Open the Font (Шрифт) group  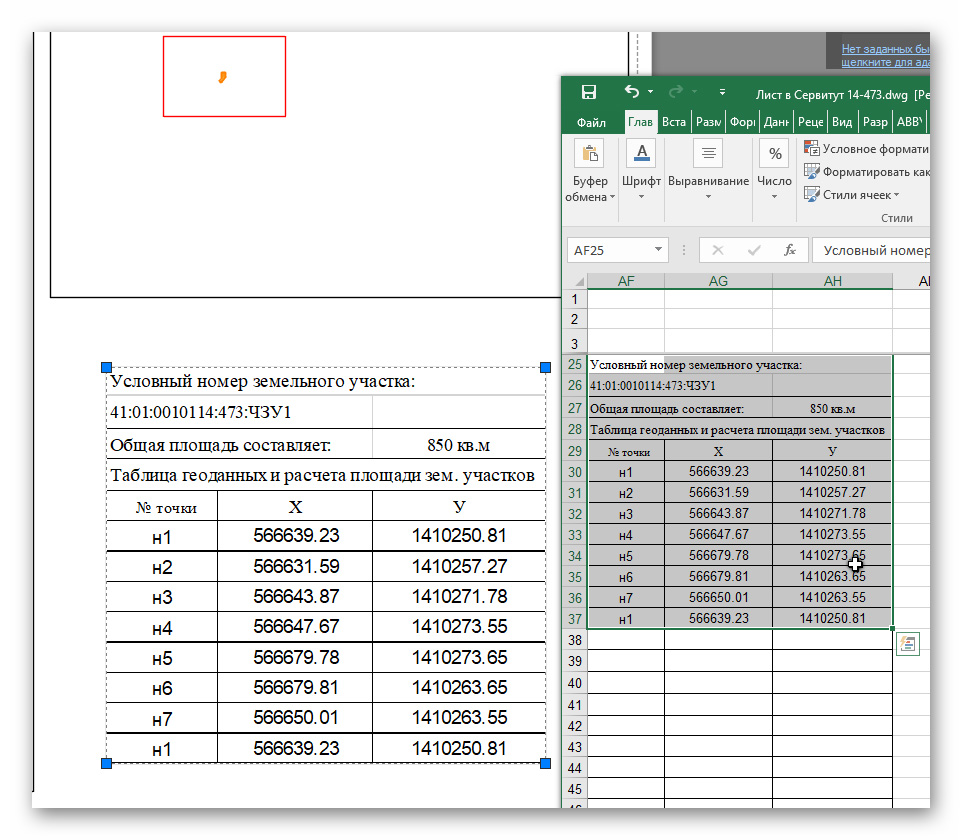[x=641, y=170]
